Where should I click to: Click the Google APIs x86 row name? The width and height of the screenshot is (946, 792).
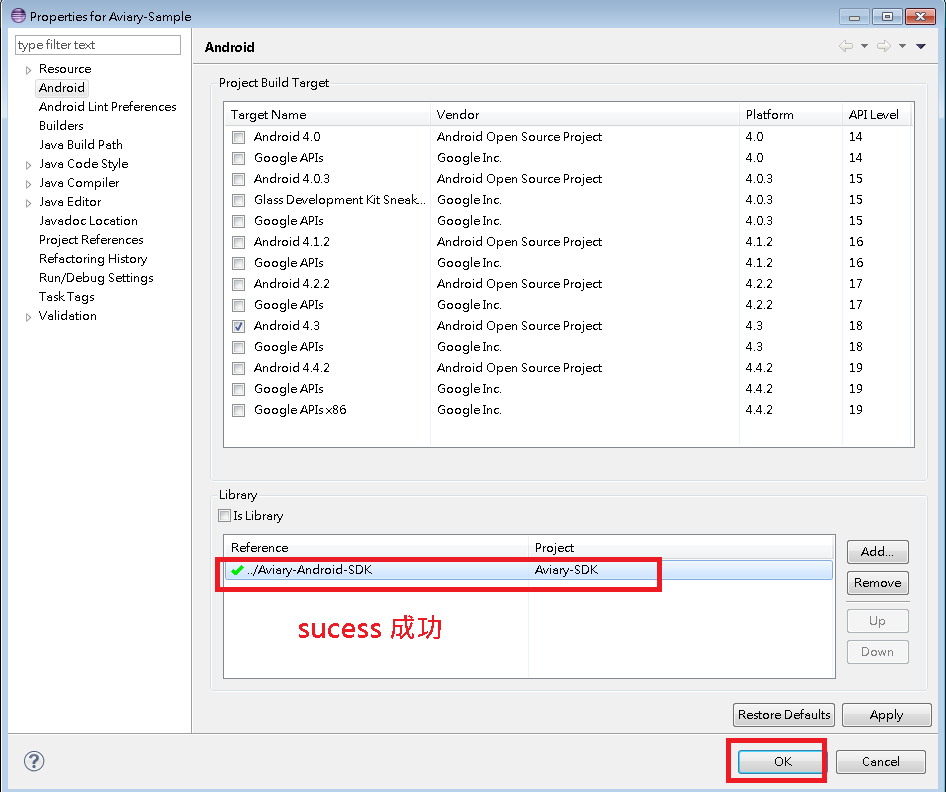click(300, 410)
